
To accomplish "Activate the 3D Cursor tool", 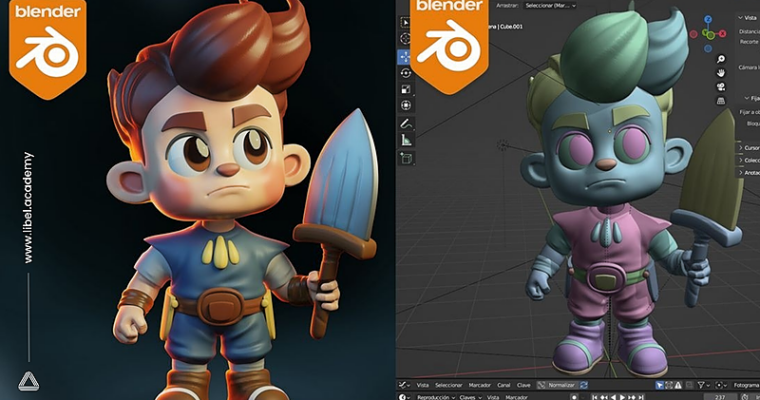I will (406, 38).
